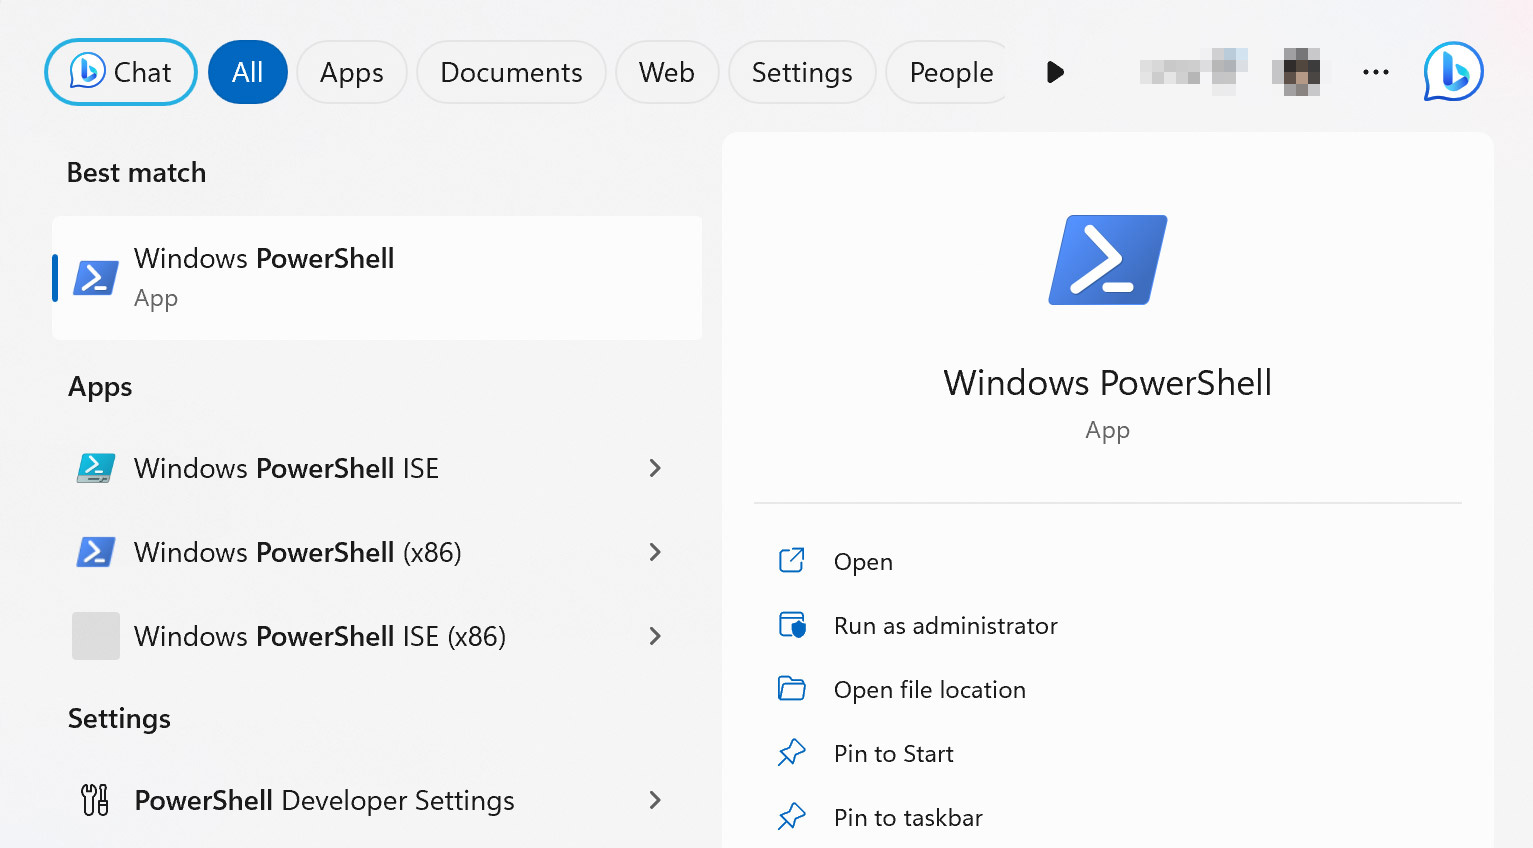Screen dimensions: 1533x848
Task: Click the developer tools settings icon
Action: click(95, 800)
